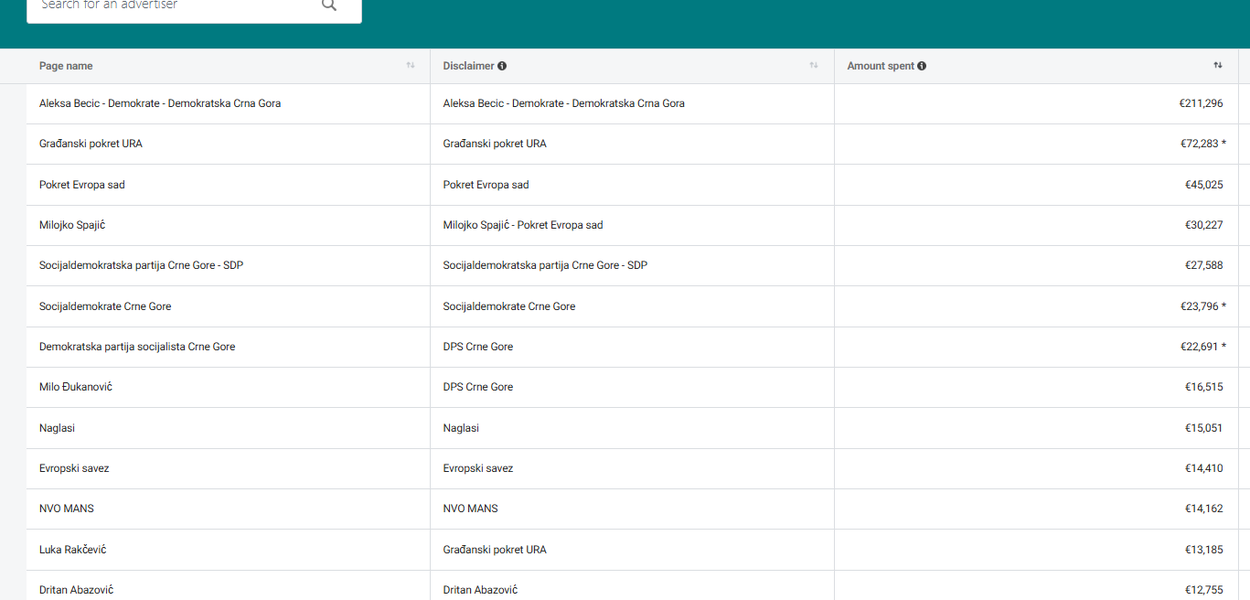Open Demokratska partija socijalista Crne Gore page
This screenshot has height=600, width=1250.
(x=137, y=347)
